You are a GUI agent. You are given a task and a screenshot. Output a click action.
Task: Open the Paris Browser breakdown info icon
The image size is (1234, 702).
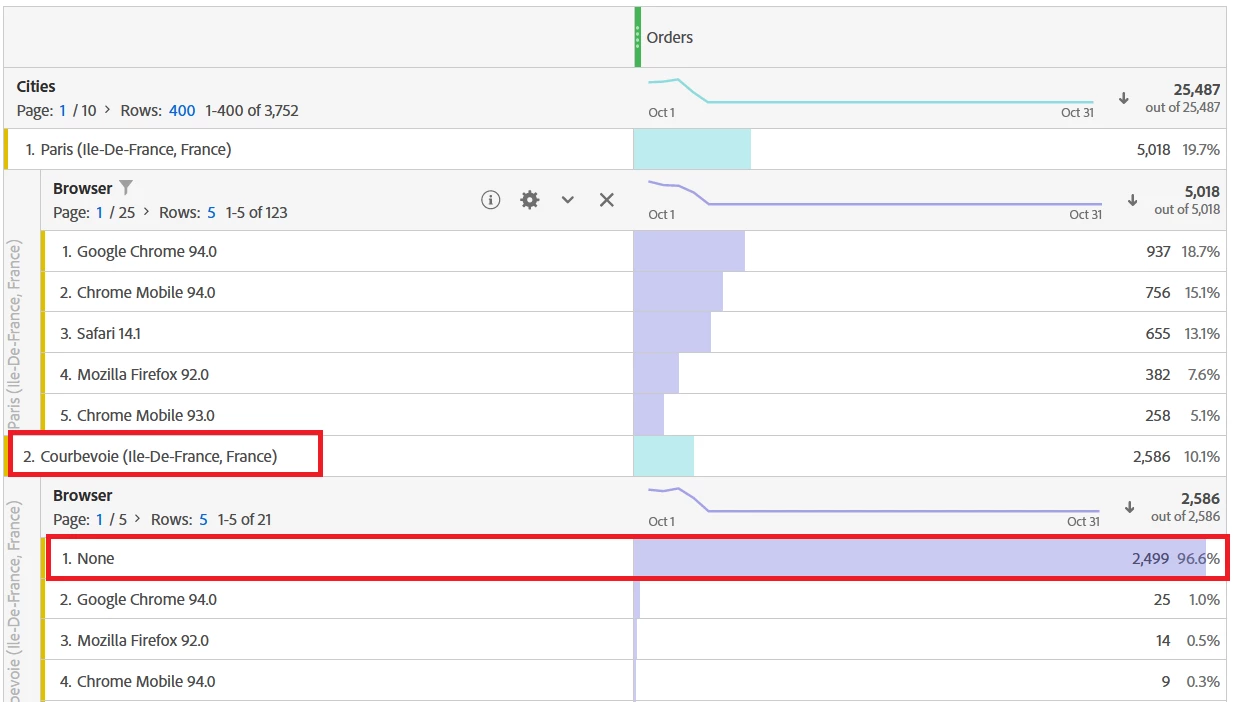pyautogui.click(x=490, y=200)
